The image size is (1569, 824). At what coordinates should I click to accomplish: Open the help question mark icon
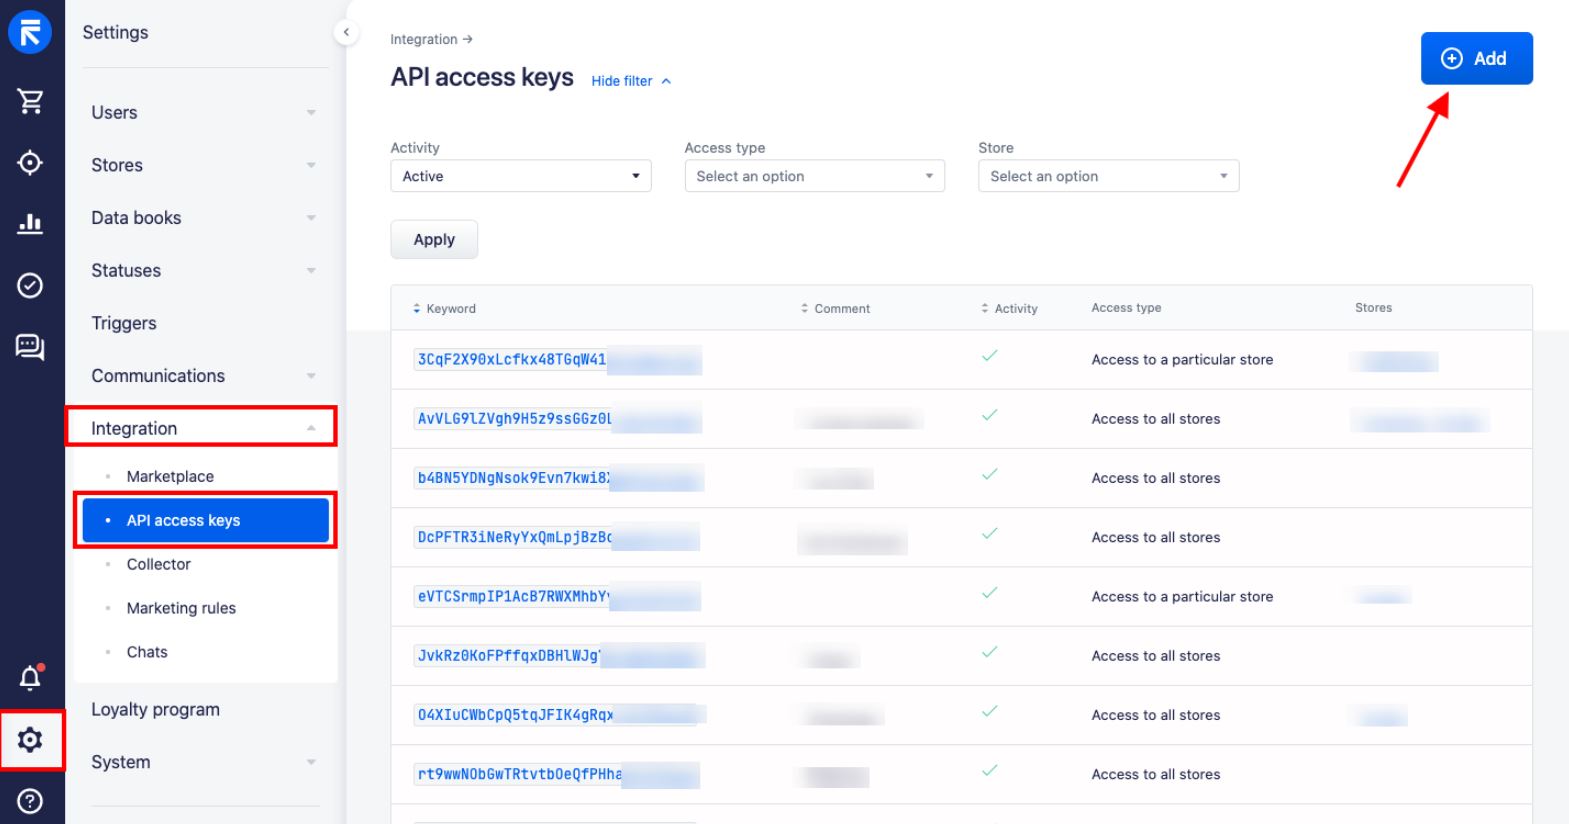pos(30,801)
